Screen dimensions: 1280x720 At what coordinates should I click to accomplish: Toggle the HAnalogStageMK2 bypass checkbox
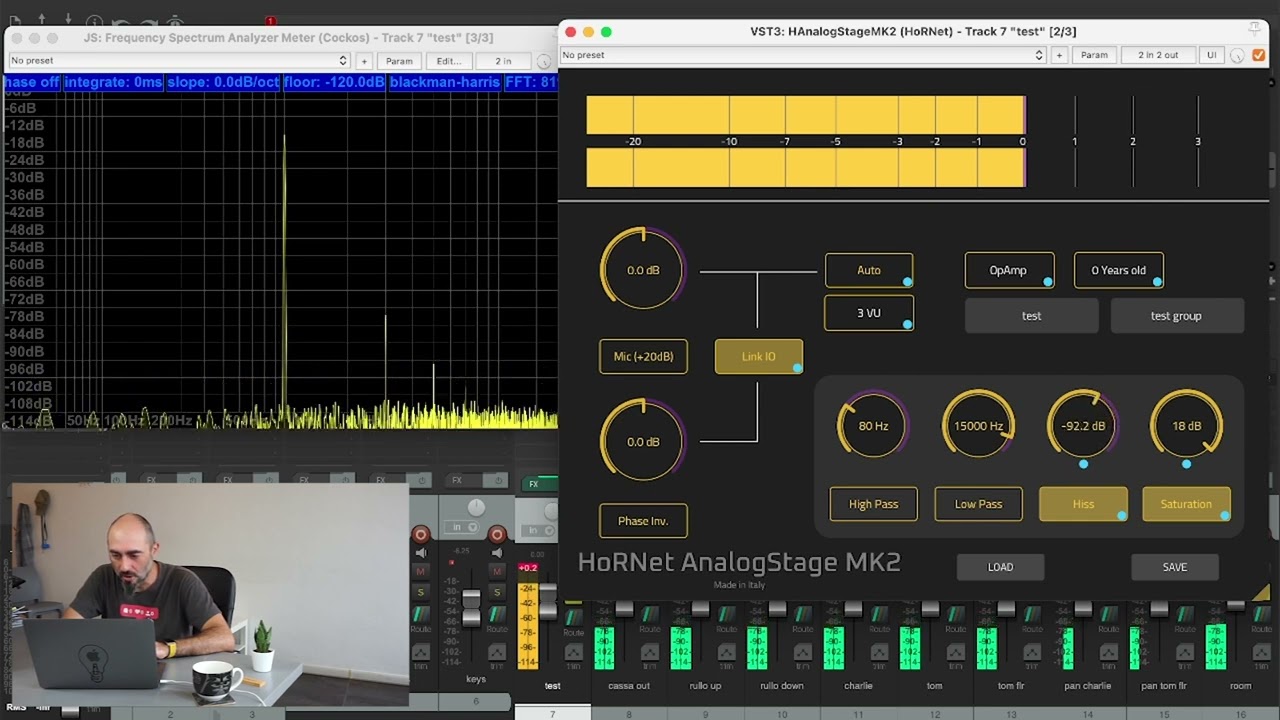1259,55
